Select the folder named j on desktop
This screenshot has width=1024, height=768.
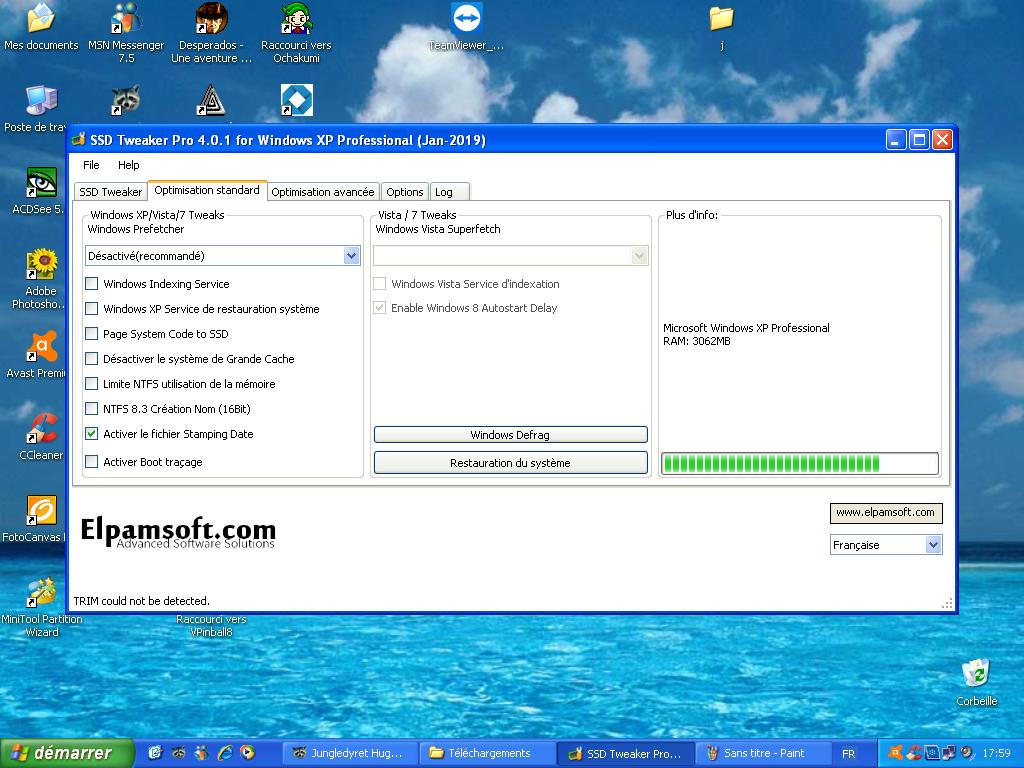point(722,19)
